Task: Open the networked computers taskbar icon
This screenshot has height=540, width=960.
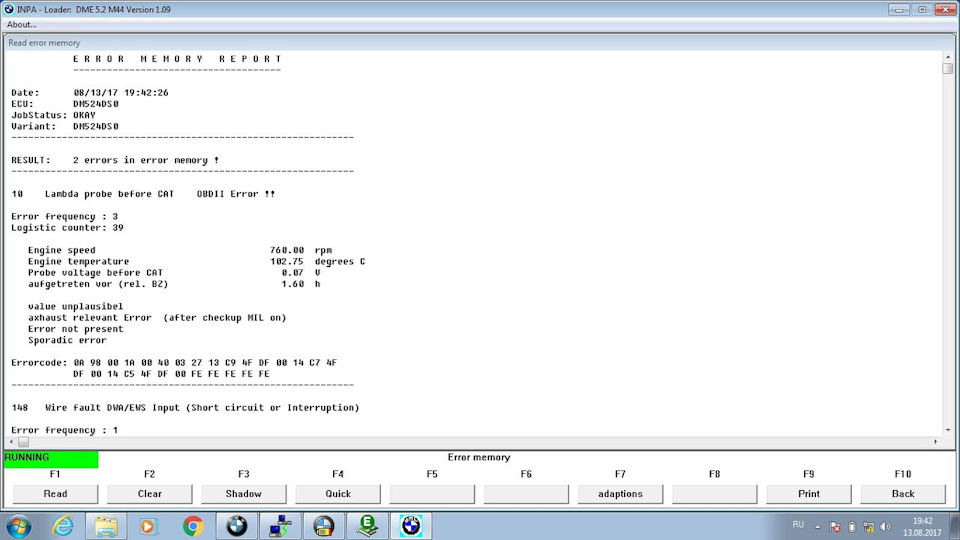Action: point(280,526)
